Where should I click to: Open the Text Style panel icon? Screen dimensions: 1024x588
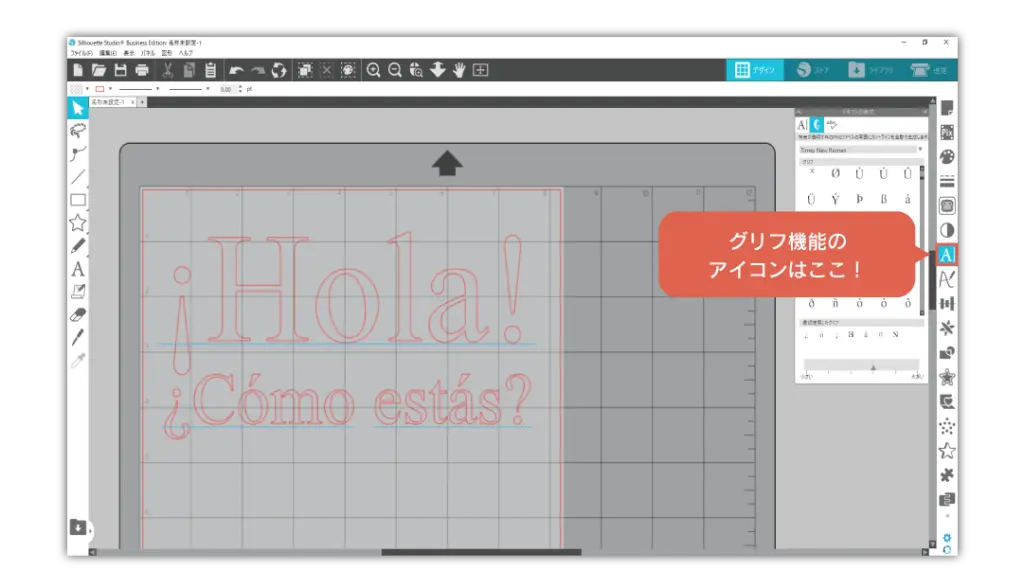[946, 255]
